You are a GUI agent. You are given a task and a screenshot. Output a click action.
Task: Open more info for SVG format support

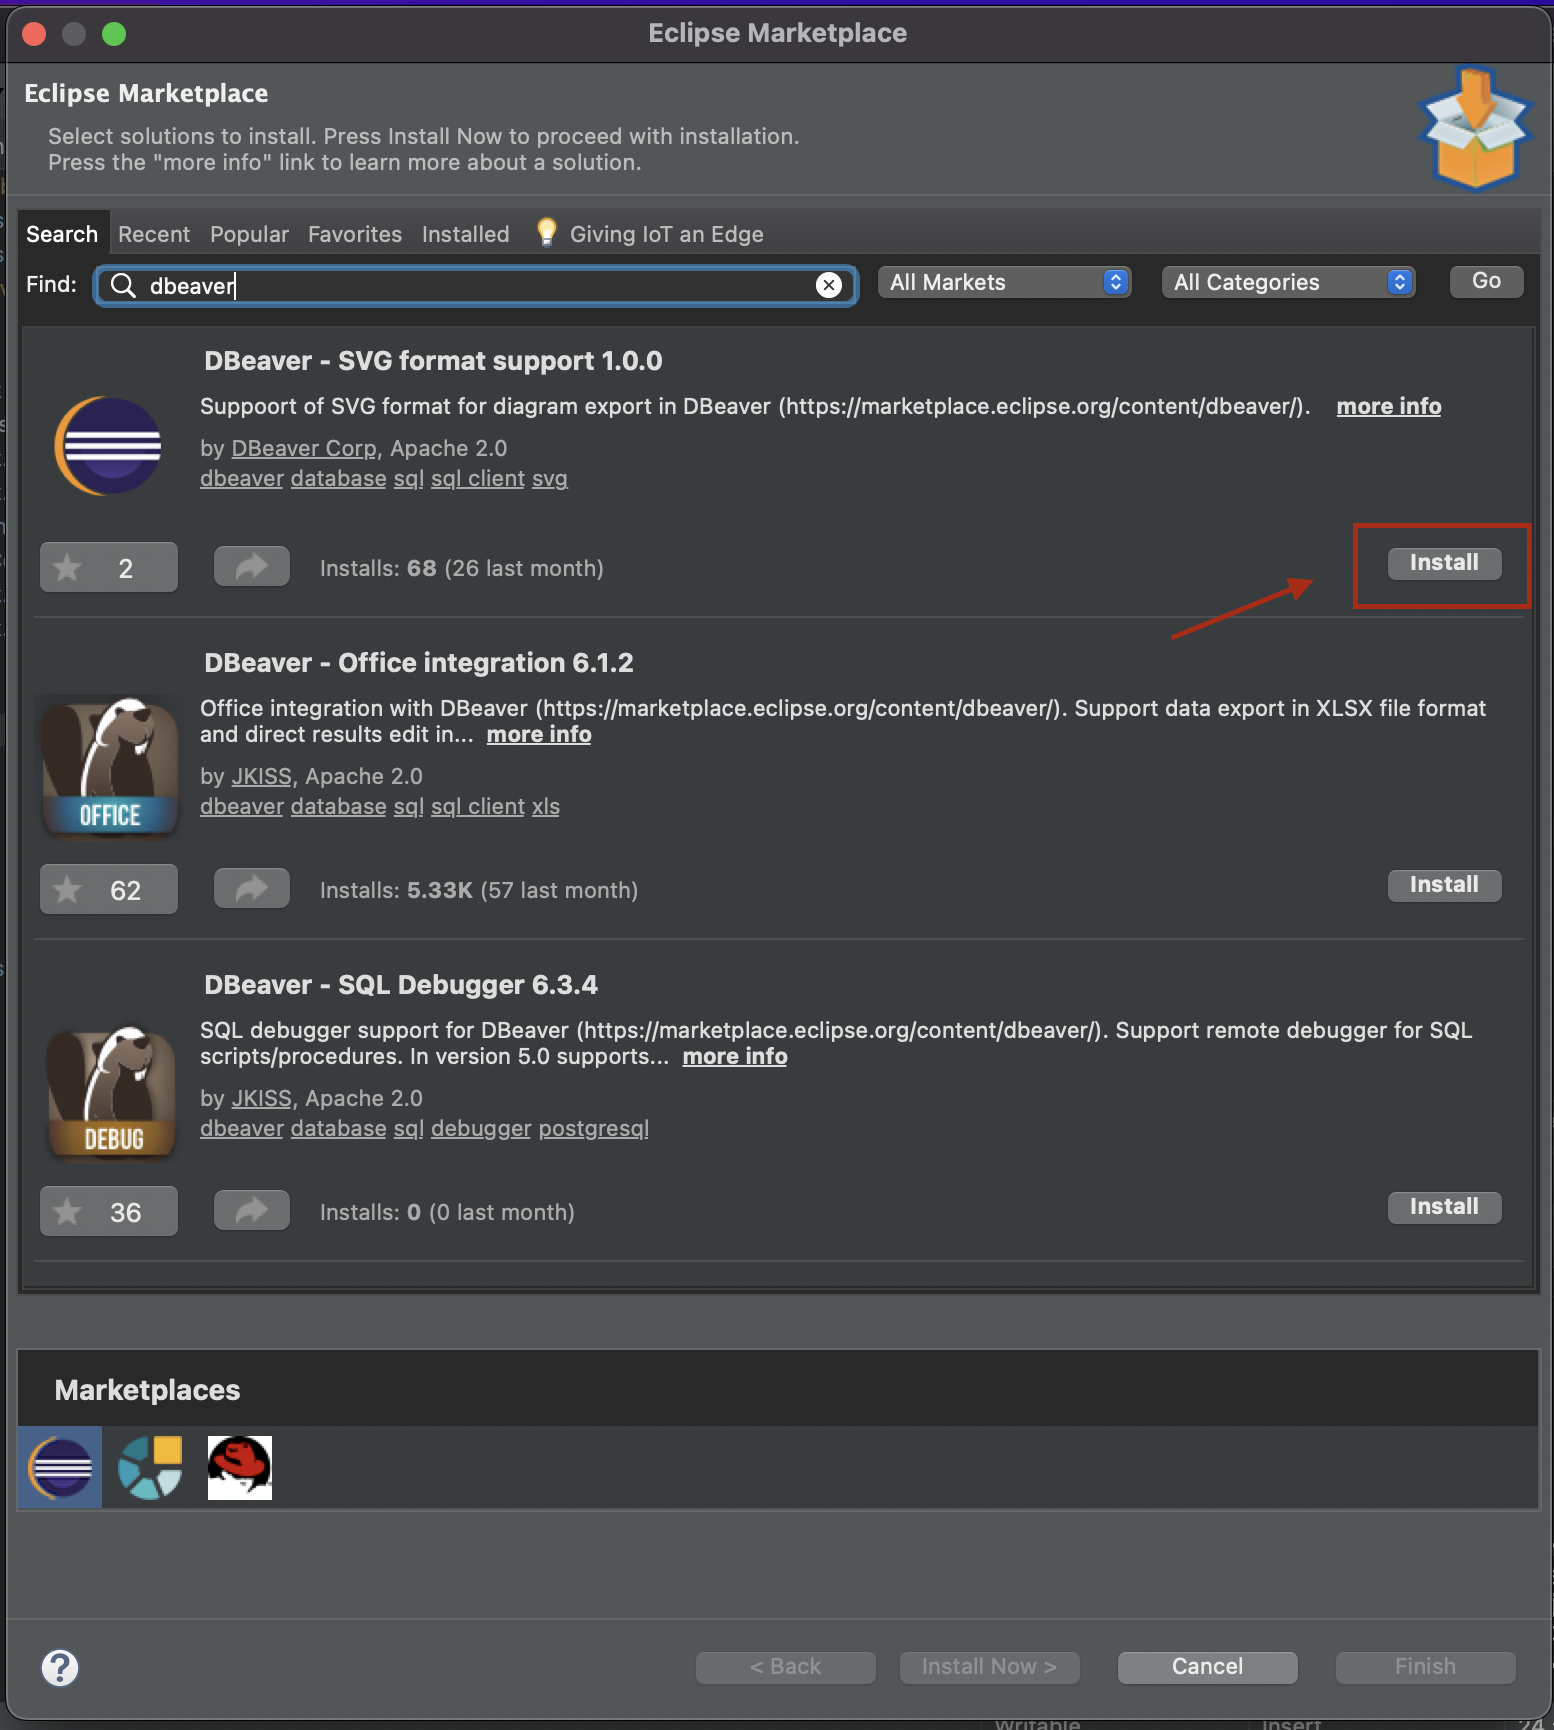(1389, 407)
